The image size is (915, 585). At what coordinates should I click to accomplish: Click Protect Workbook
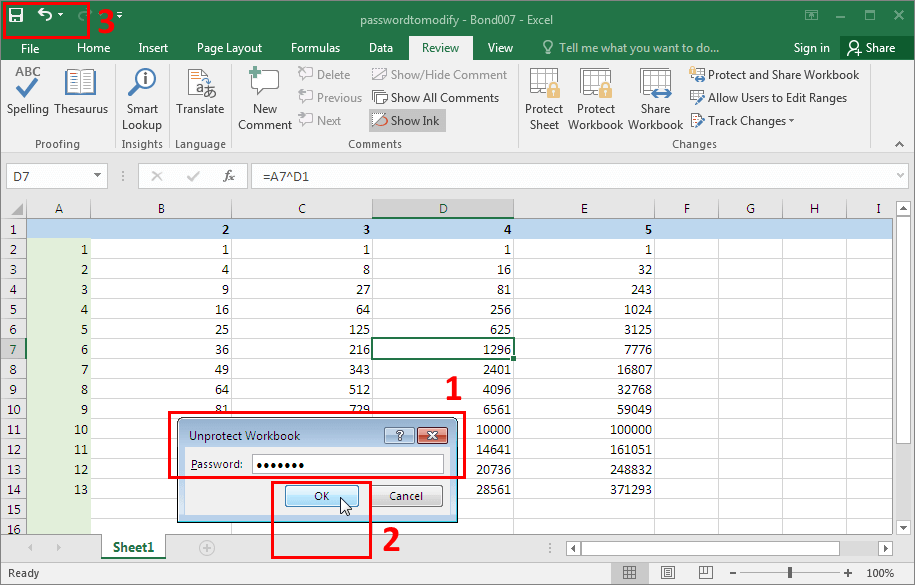(x=595, y=97)
